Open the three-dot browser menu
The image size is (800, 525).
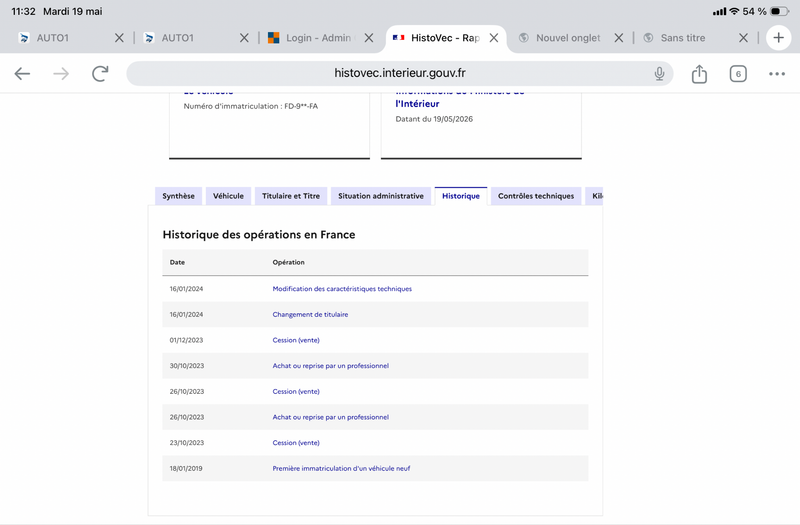pos(777,74)
